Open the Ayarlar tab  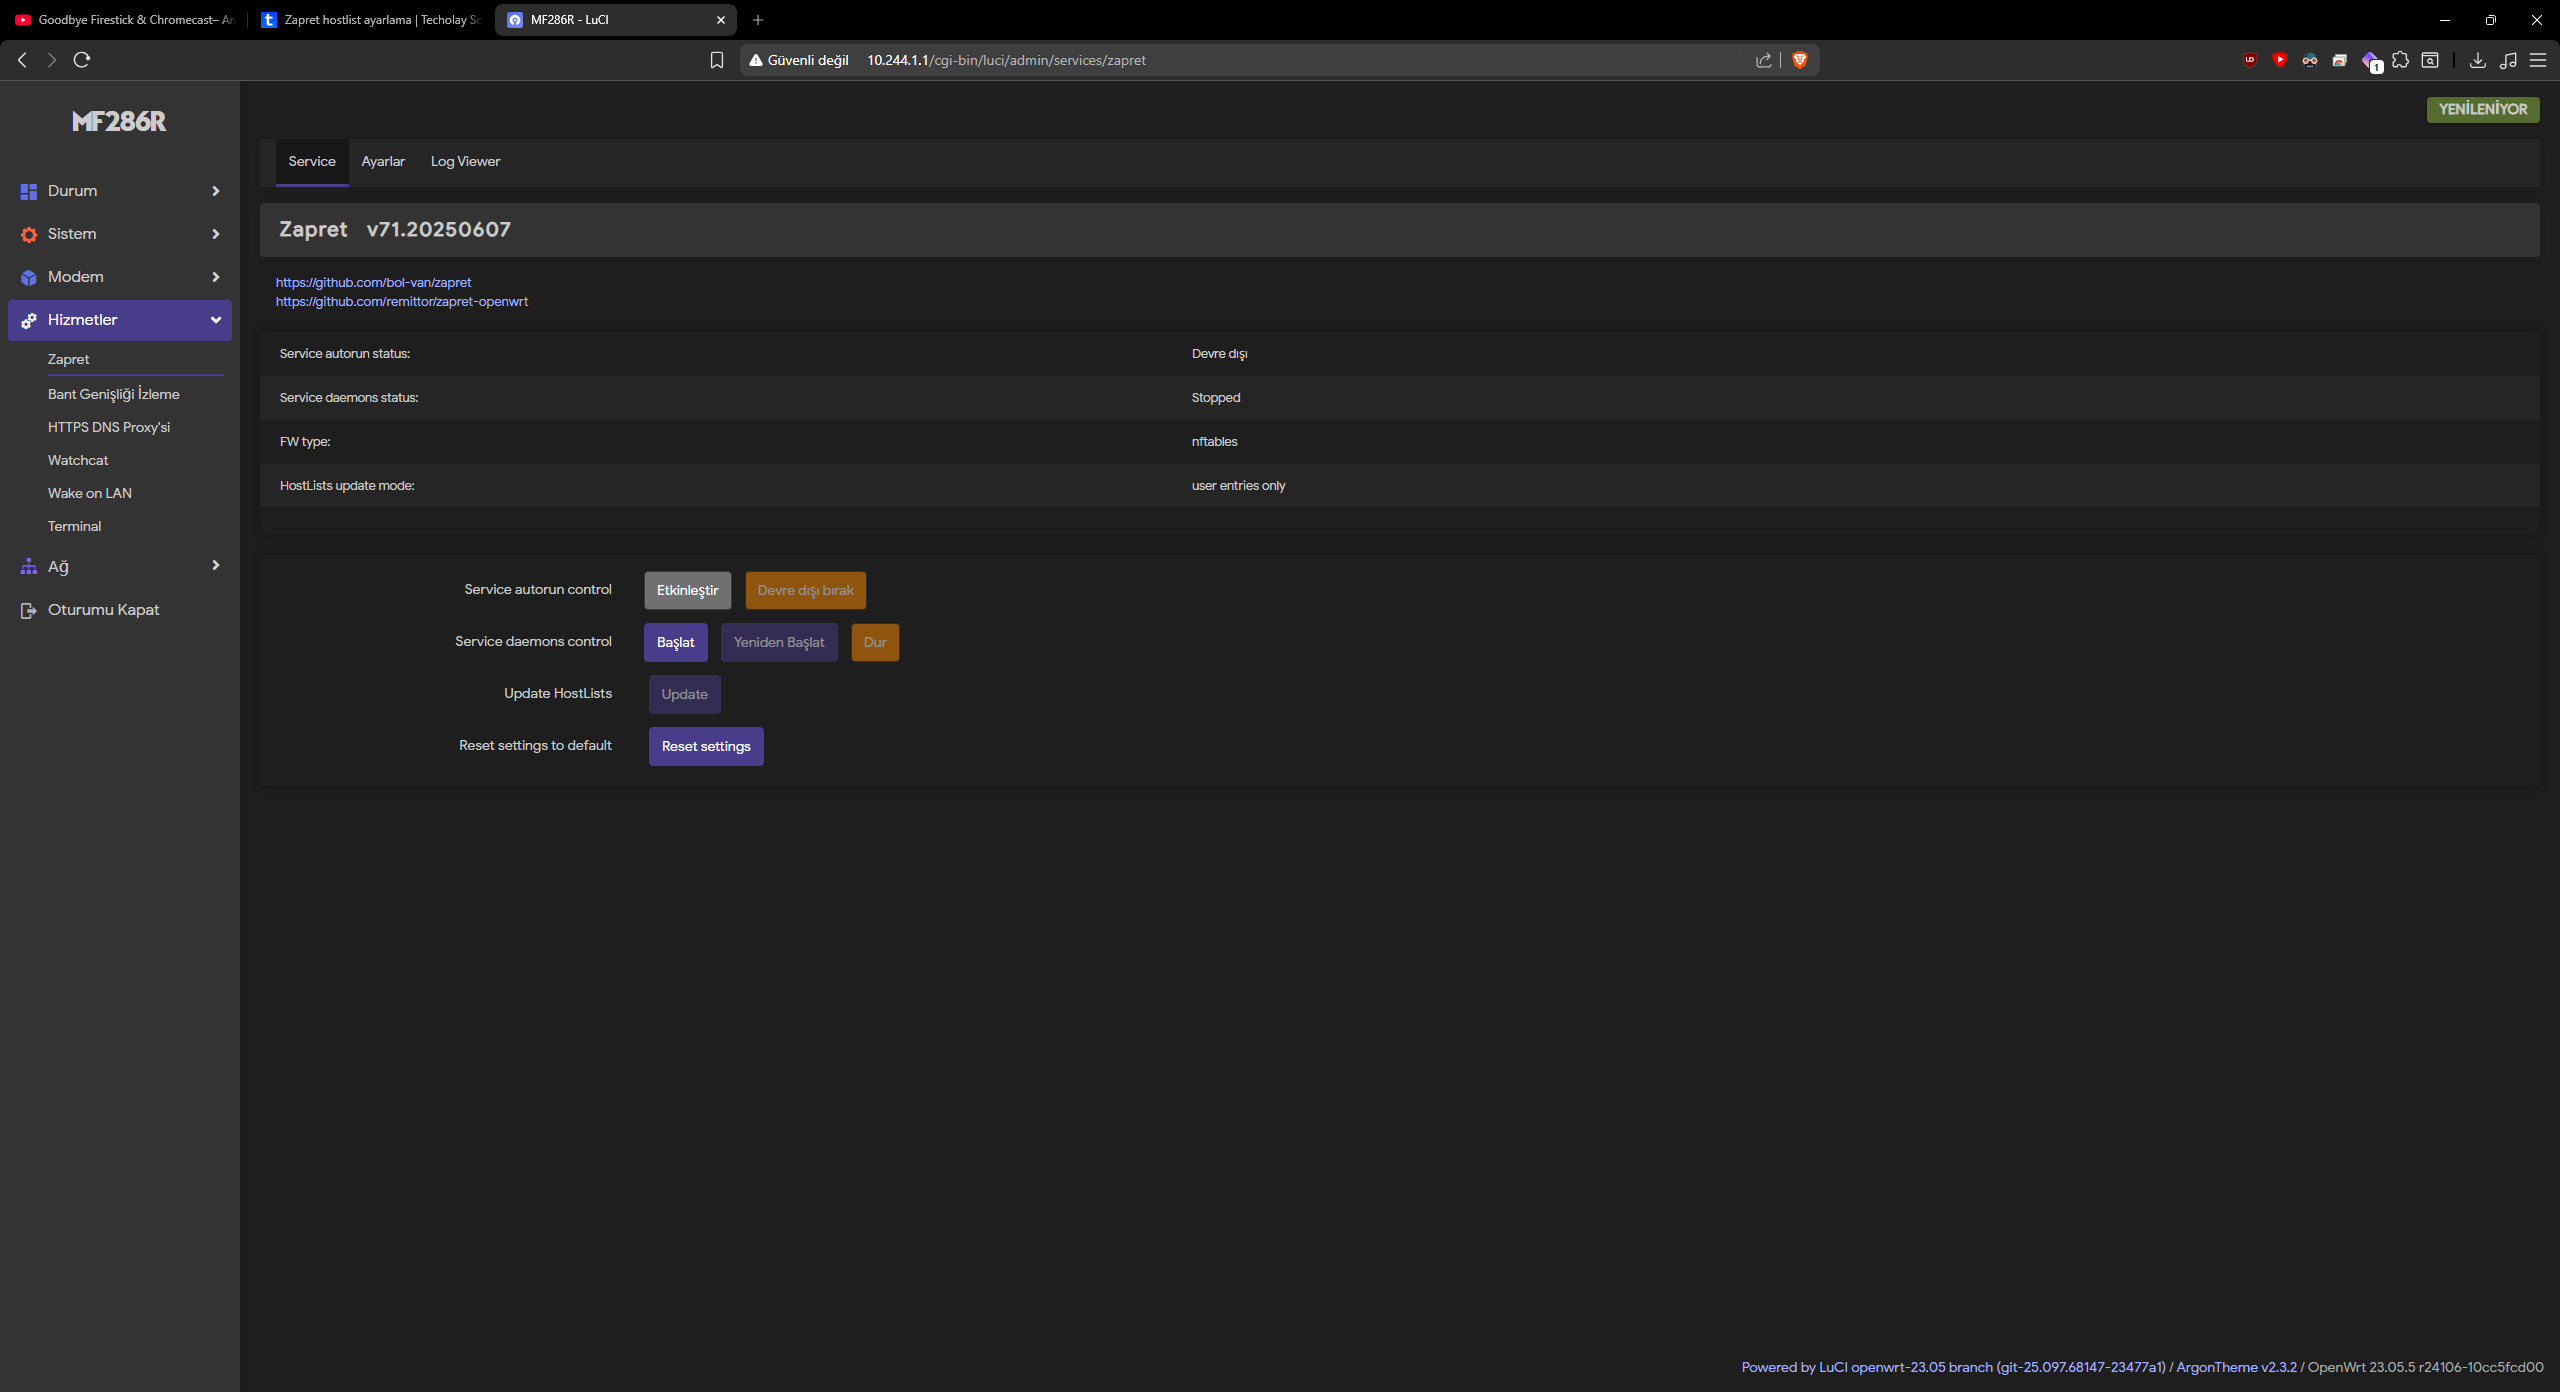(383, 162)
